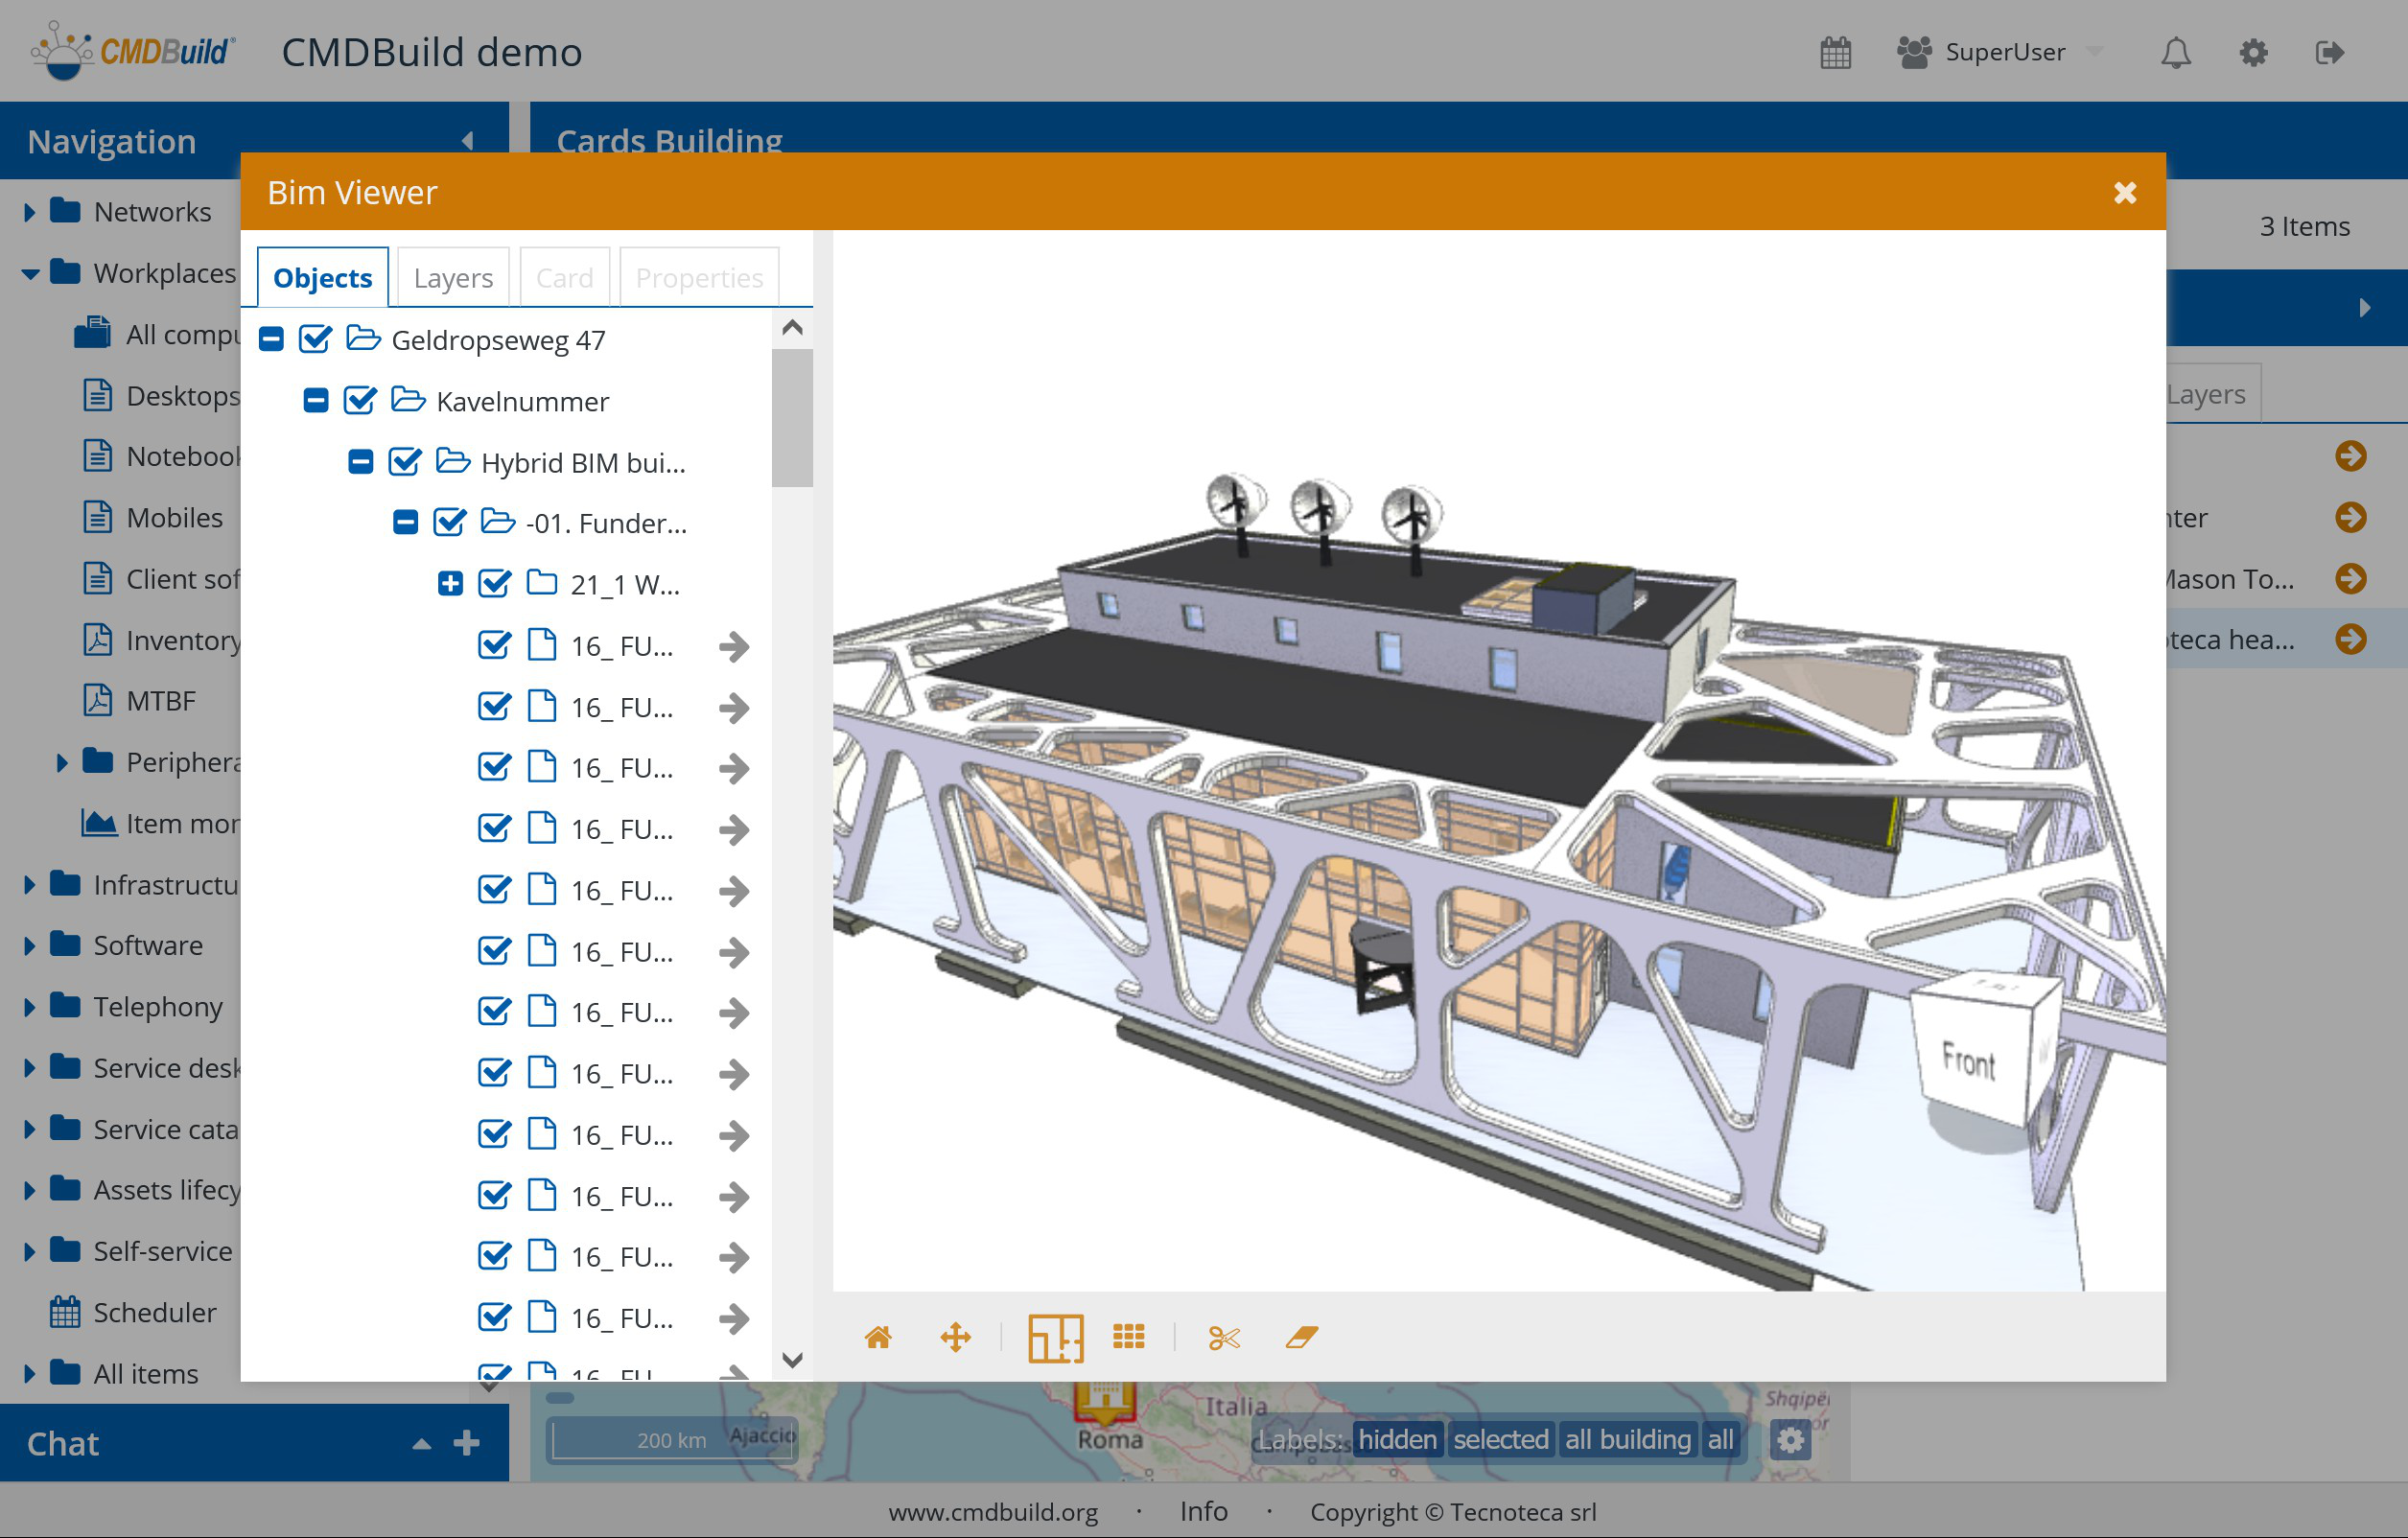Open the notifications bell

pyautogui.click(x=2175, y=52)
